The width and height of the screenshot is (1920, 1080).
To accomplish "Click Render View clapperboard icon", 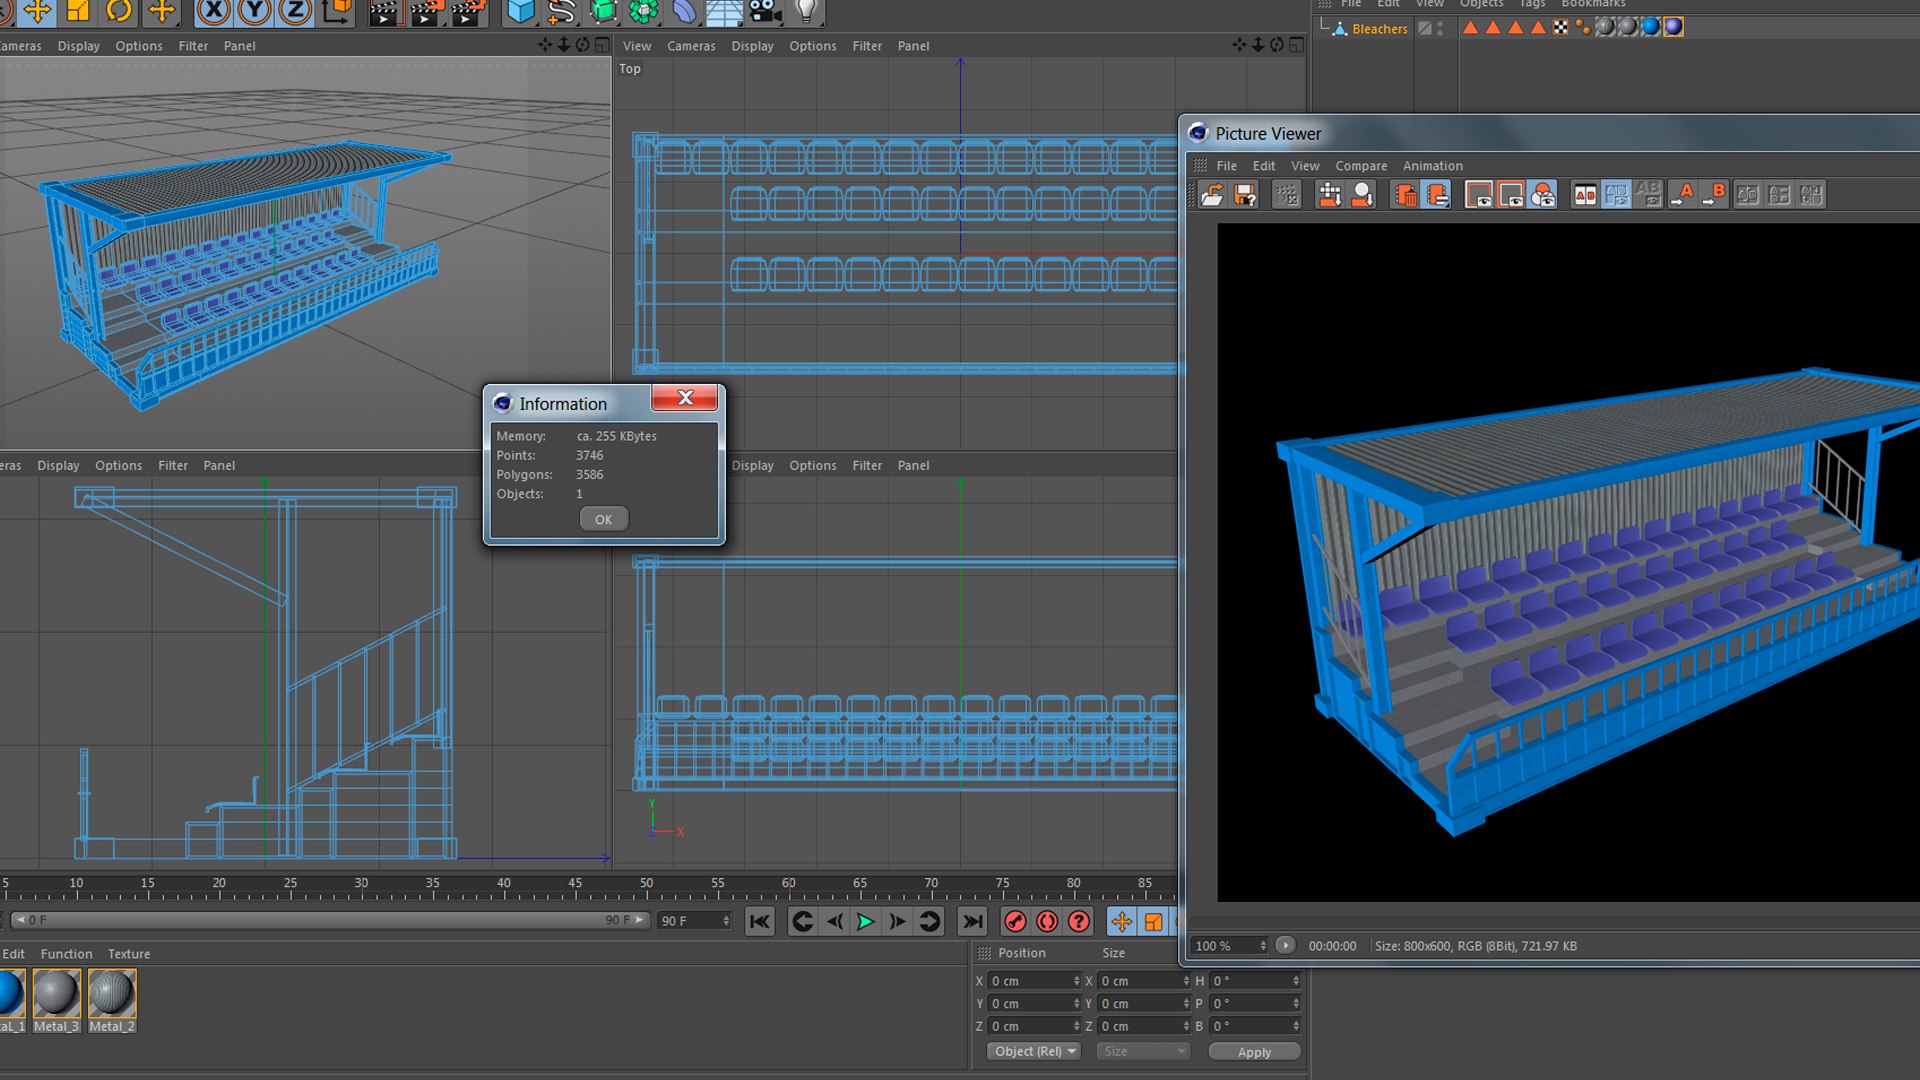I will point(384,12).
